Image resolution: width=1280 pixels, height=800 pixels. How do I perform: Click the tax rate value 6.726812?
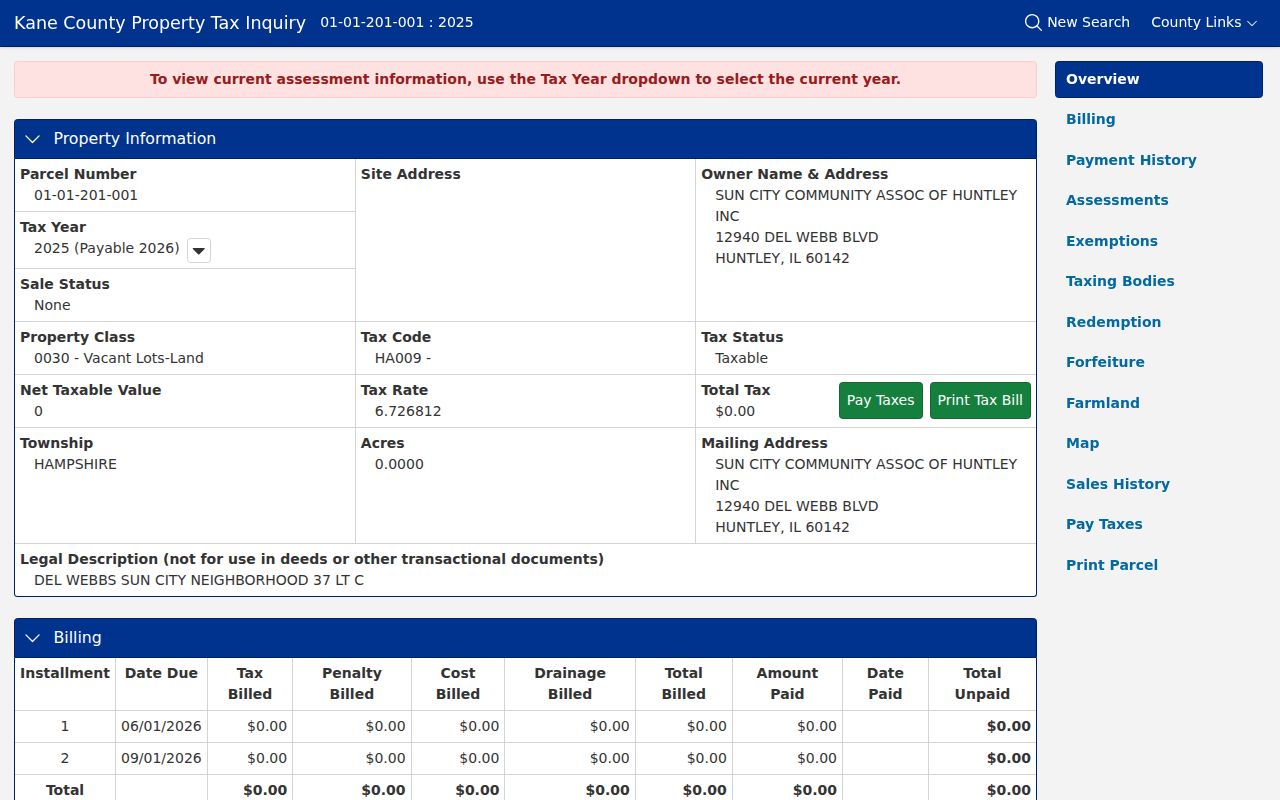coord(408,411)
